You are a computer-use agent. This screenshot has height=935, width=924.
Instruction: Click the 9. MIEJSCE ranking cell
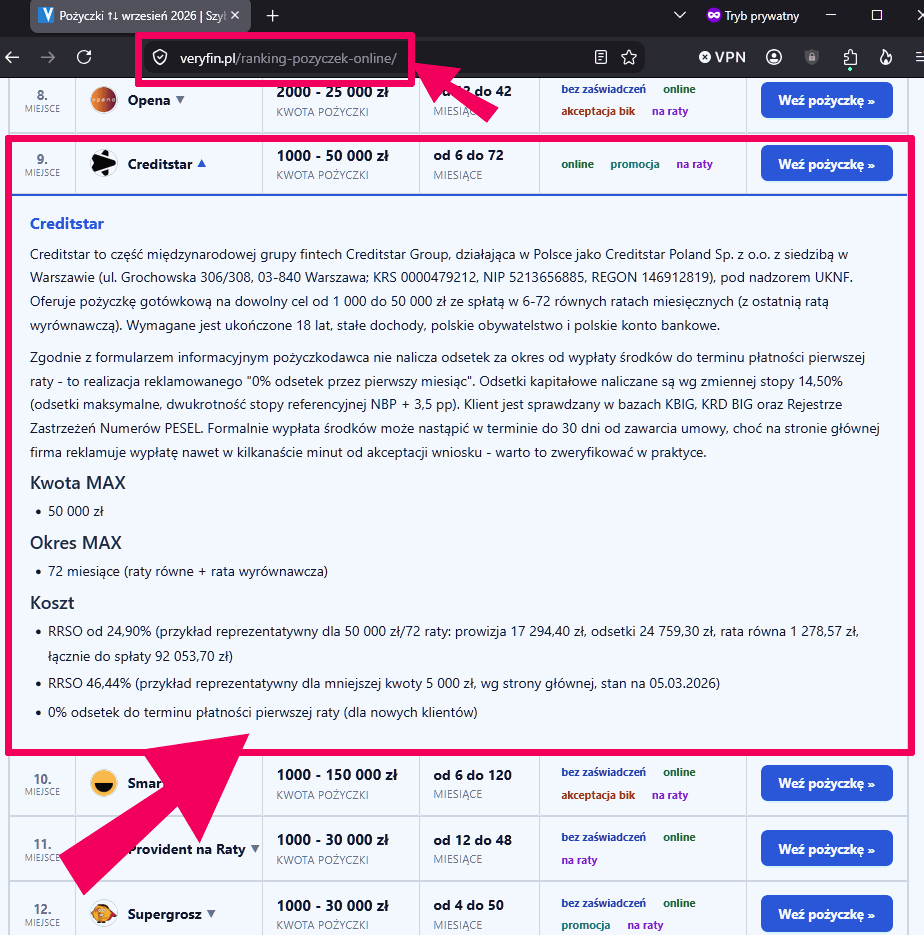(x=42, y=165)
